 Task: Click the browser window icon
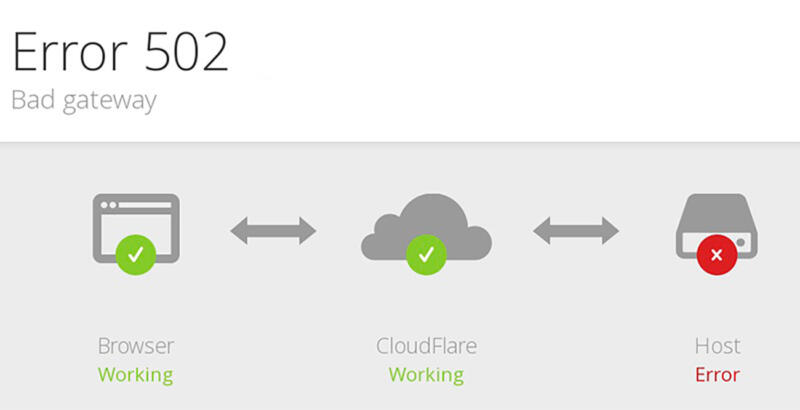click(136, 228)
